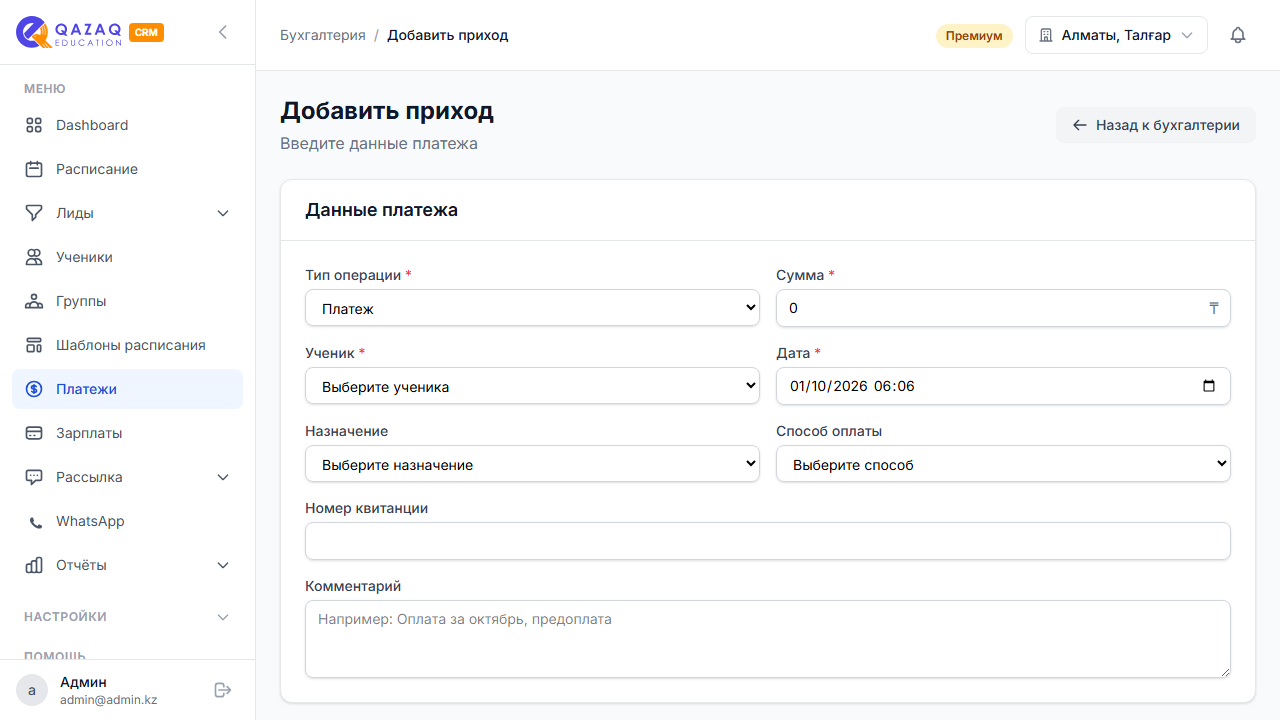Click the tenge currency icon in Сумма field

[x=1214, y=308]
